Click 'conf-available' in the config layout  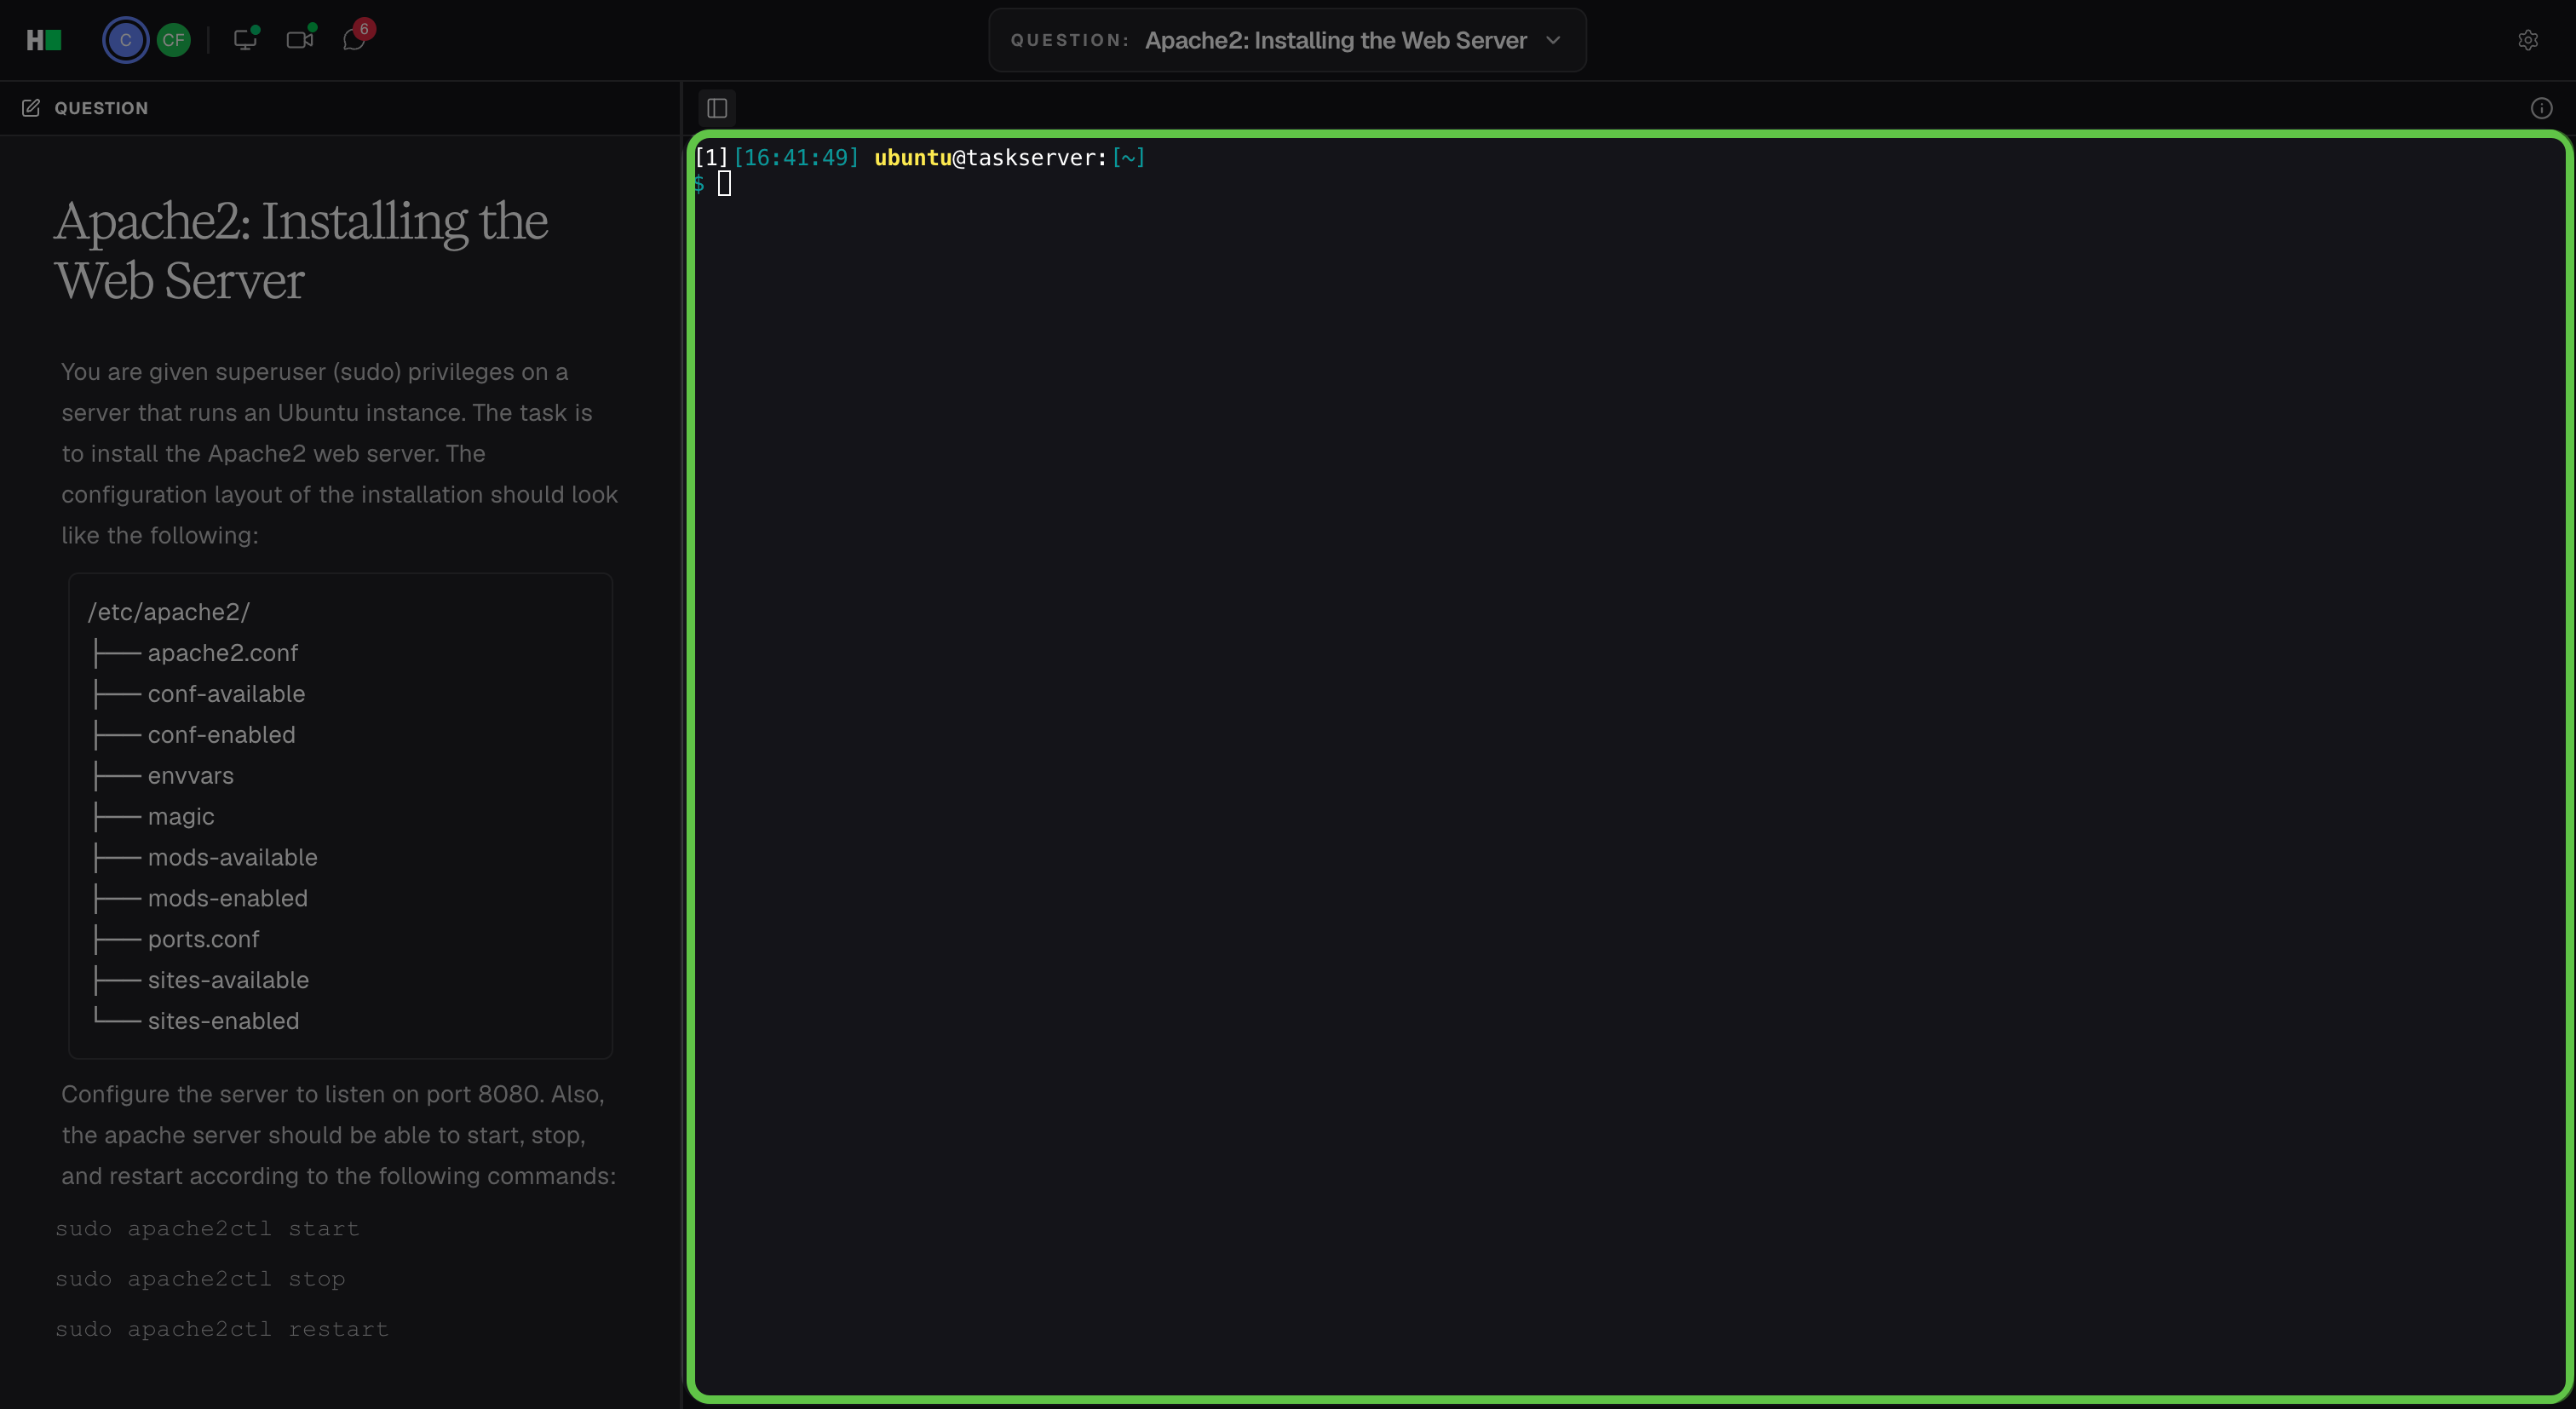coord(227,694)
